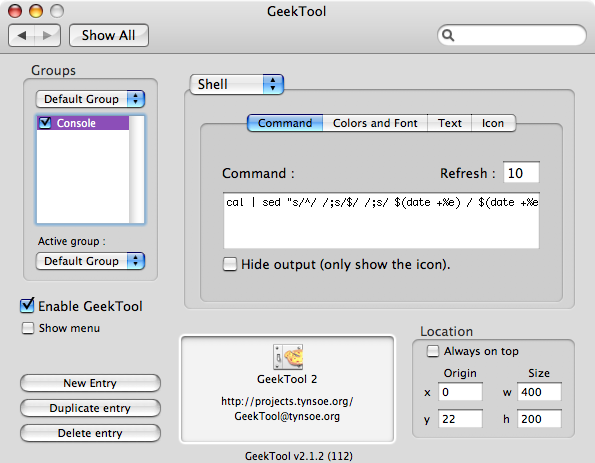This screenshot has height=463, width=595.
Task: Focus the preferences search field
Action: coord(512,35)
